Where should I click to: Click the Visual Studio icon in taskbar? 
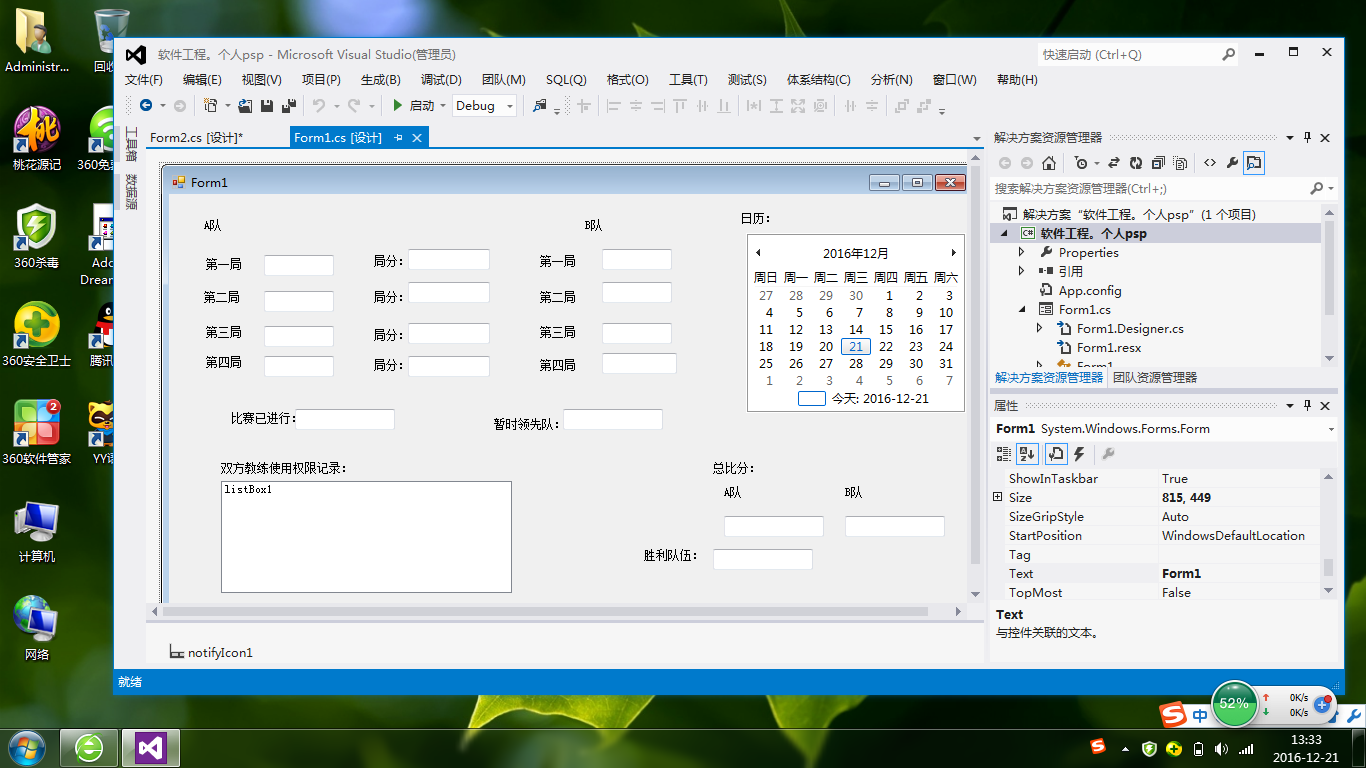[x=150, y=748]
